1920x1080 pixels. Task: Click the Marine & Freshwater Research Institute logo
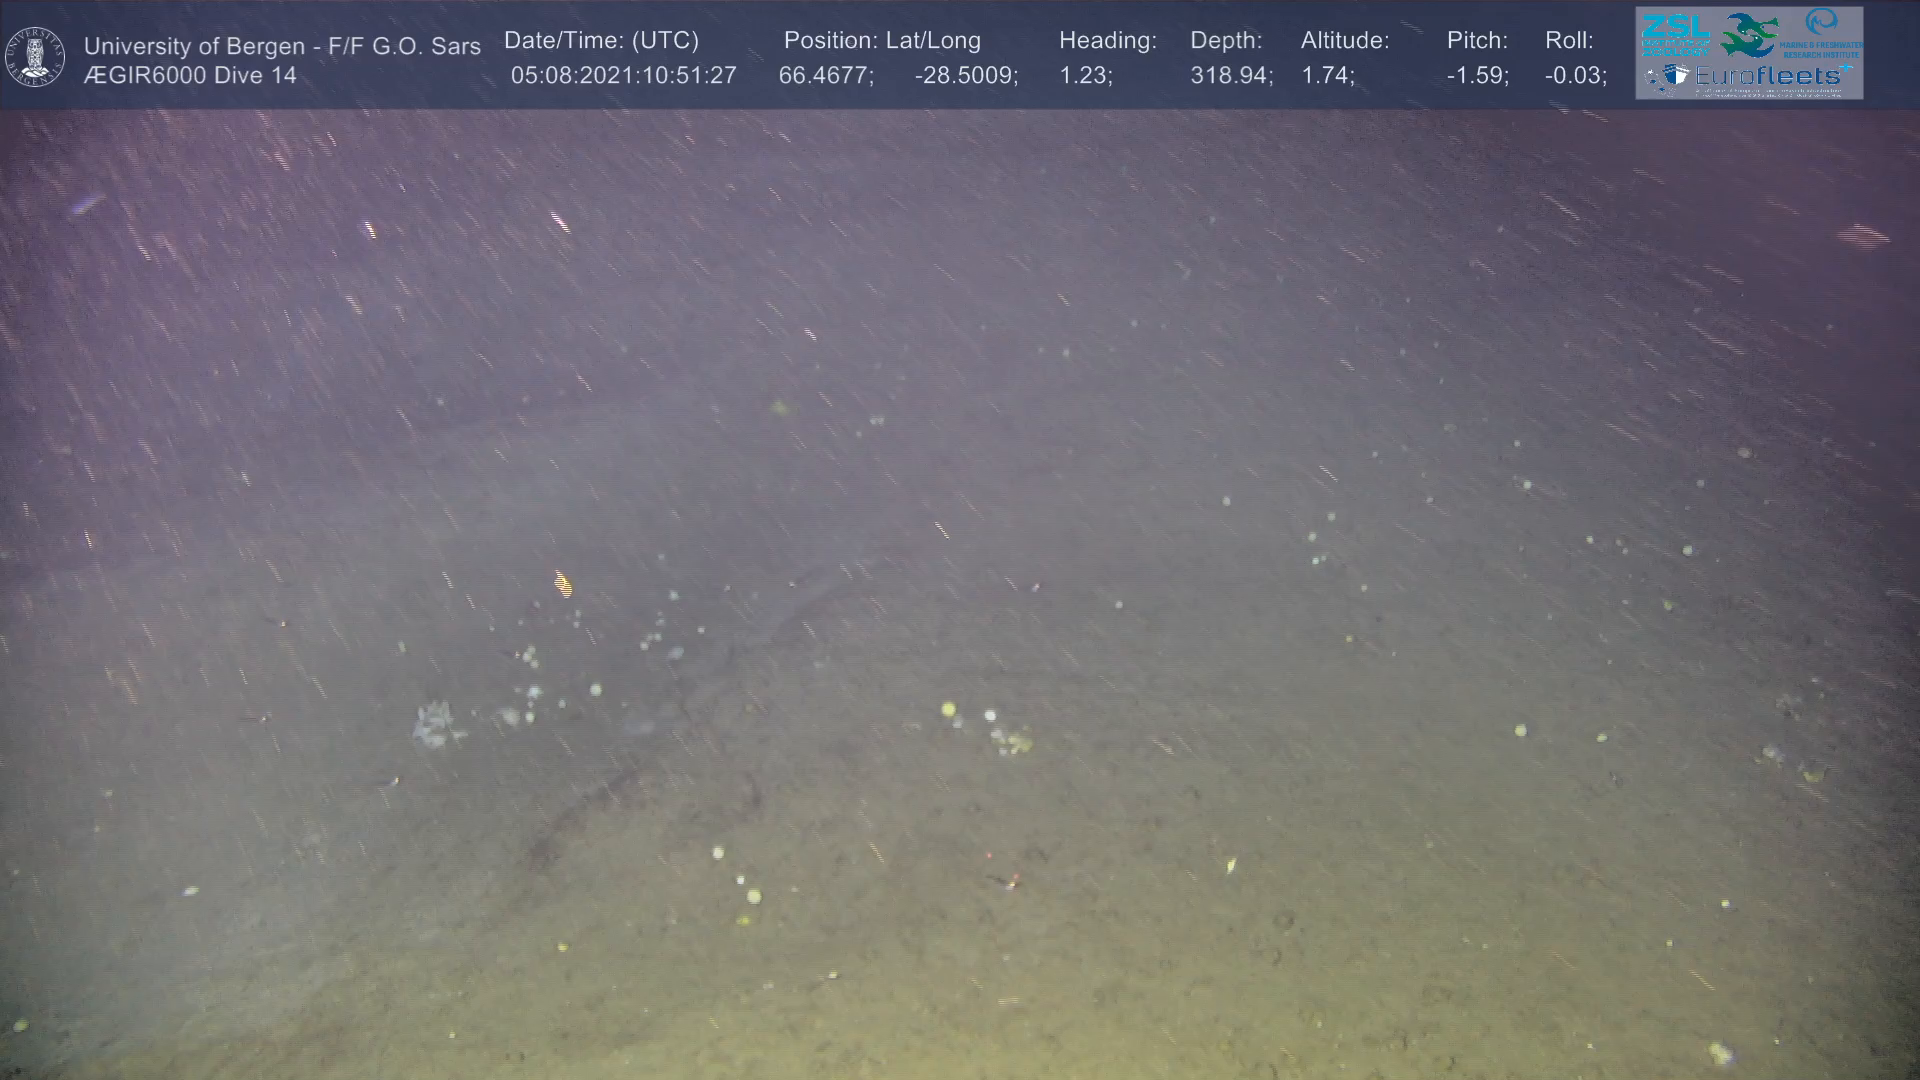pyautogui.click(x=1823, y=32)
